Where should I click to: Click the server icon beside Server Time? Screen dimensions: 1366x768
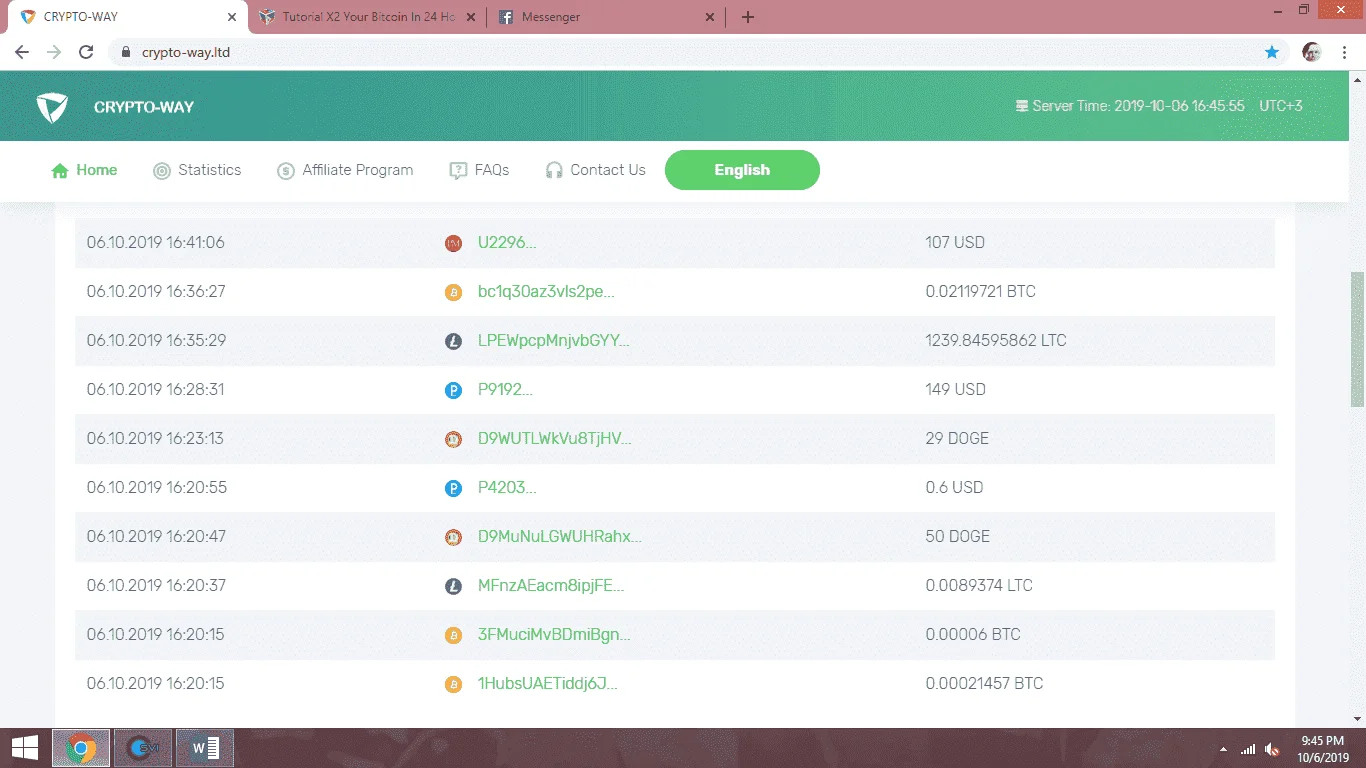tap(1022, 106)
